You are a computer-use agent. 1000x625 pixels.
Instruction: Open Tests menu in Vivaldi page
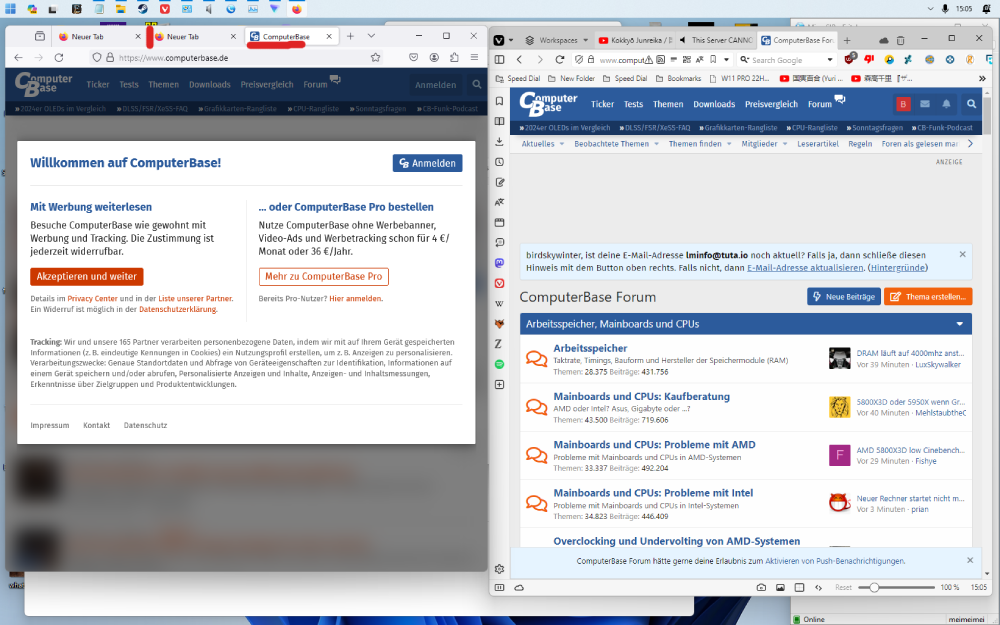[x=633, y=104]
